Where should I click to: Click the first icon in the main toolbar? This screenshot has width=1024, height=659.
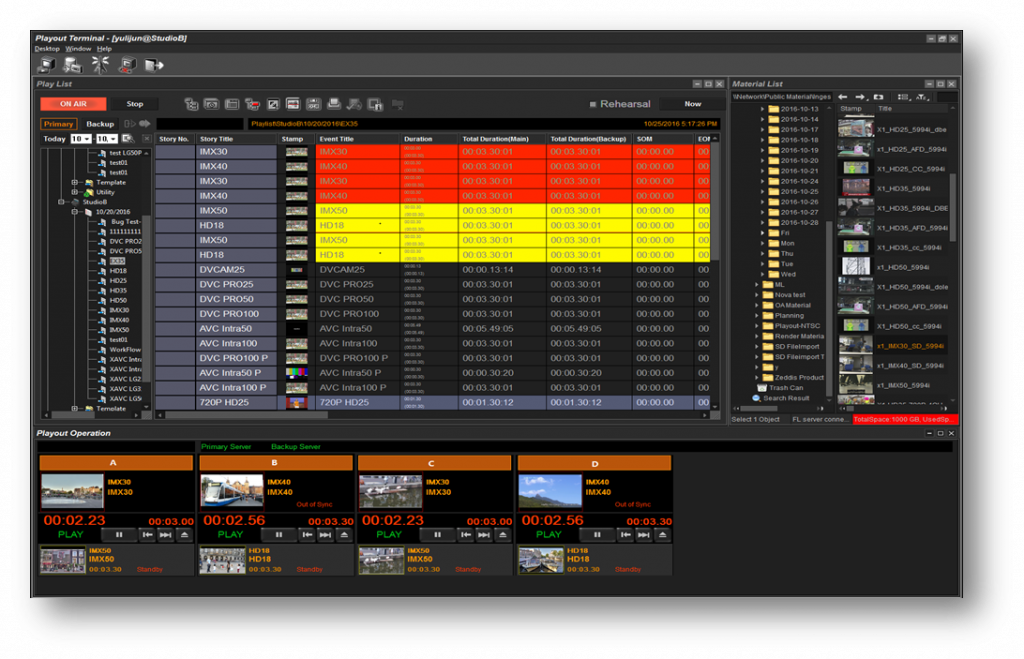[46, 65]
